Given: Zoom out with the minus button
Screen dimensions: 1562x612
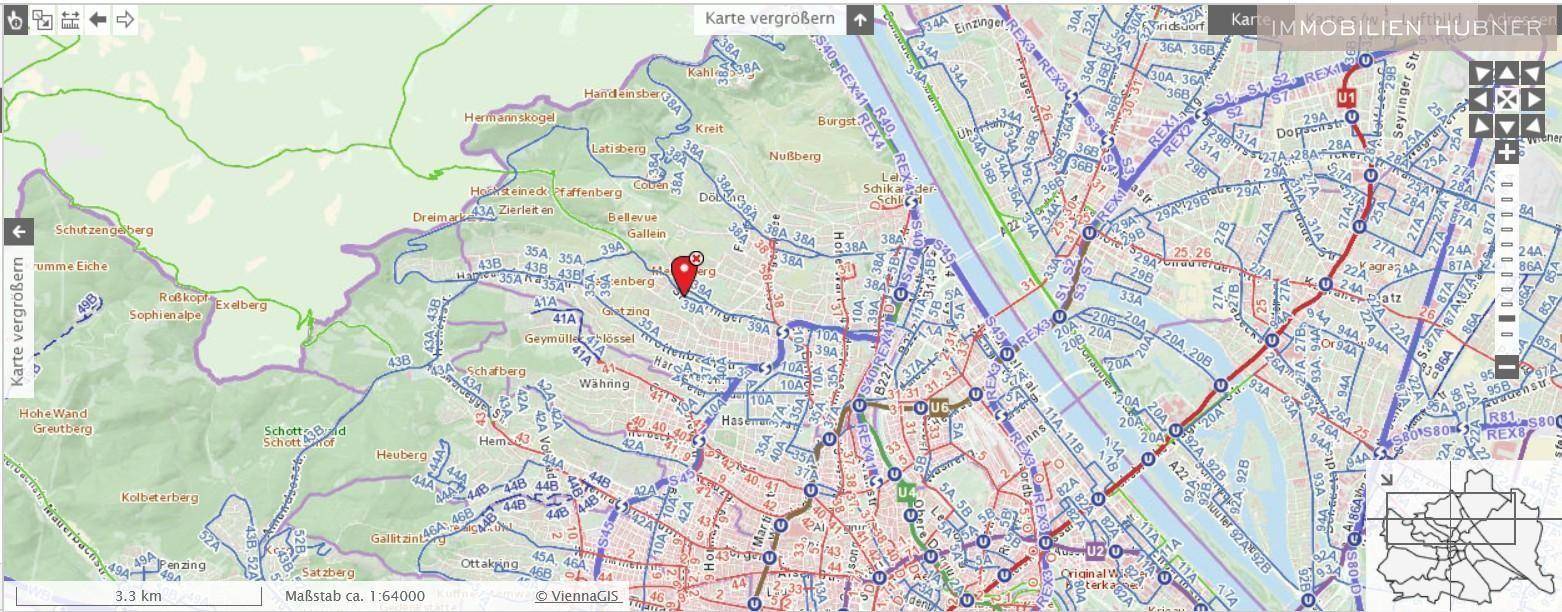Looking at the screenshot, I should [1507, 366].
